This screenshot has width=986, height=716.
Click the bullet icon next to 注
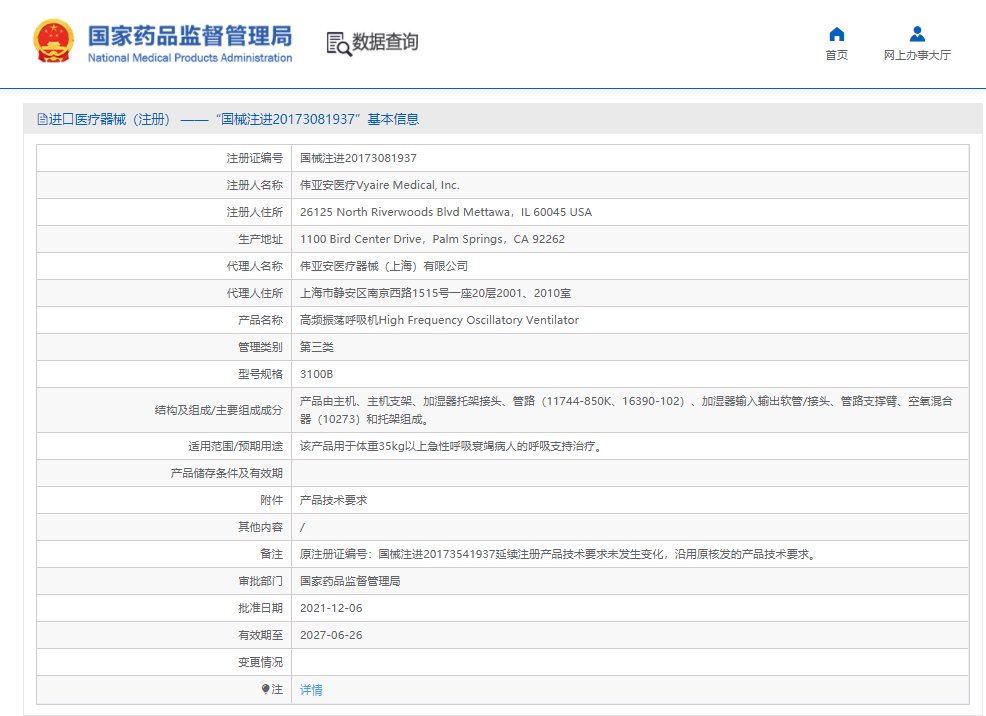tap(266, 689)
